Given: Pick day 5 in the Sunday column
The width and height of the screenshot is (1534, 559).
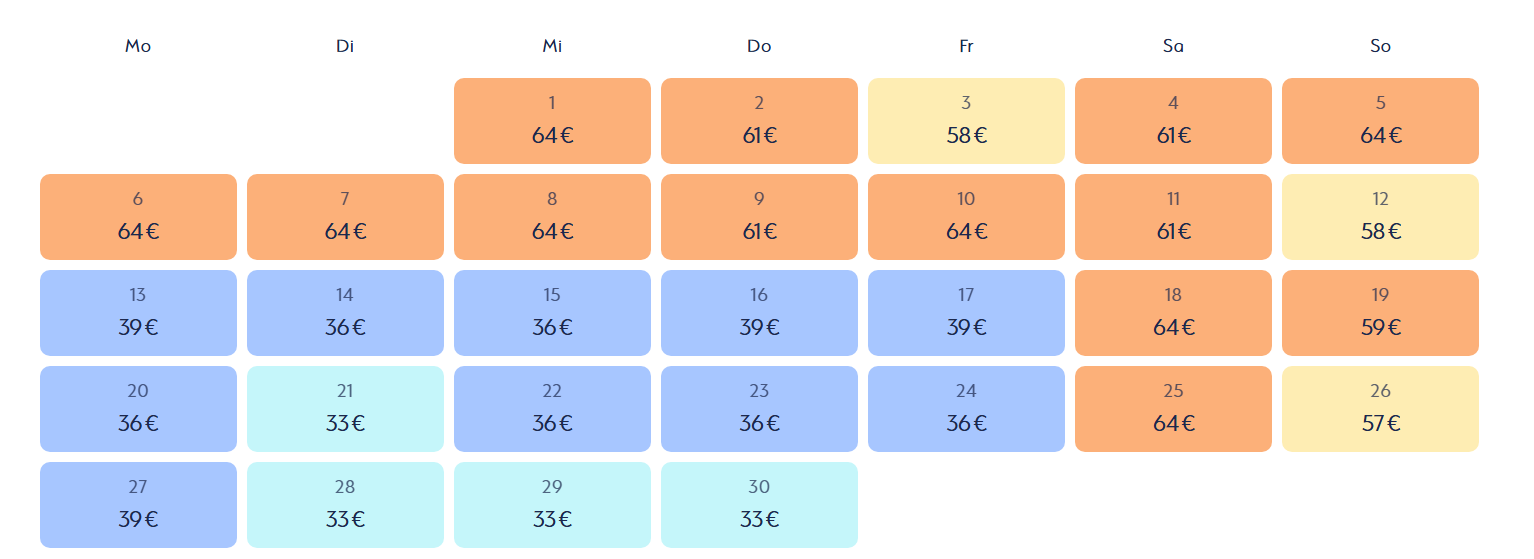Looking at the screenshot, I should pyautogui.click(x=1380, y=121).
